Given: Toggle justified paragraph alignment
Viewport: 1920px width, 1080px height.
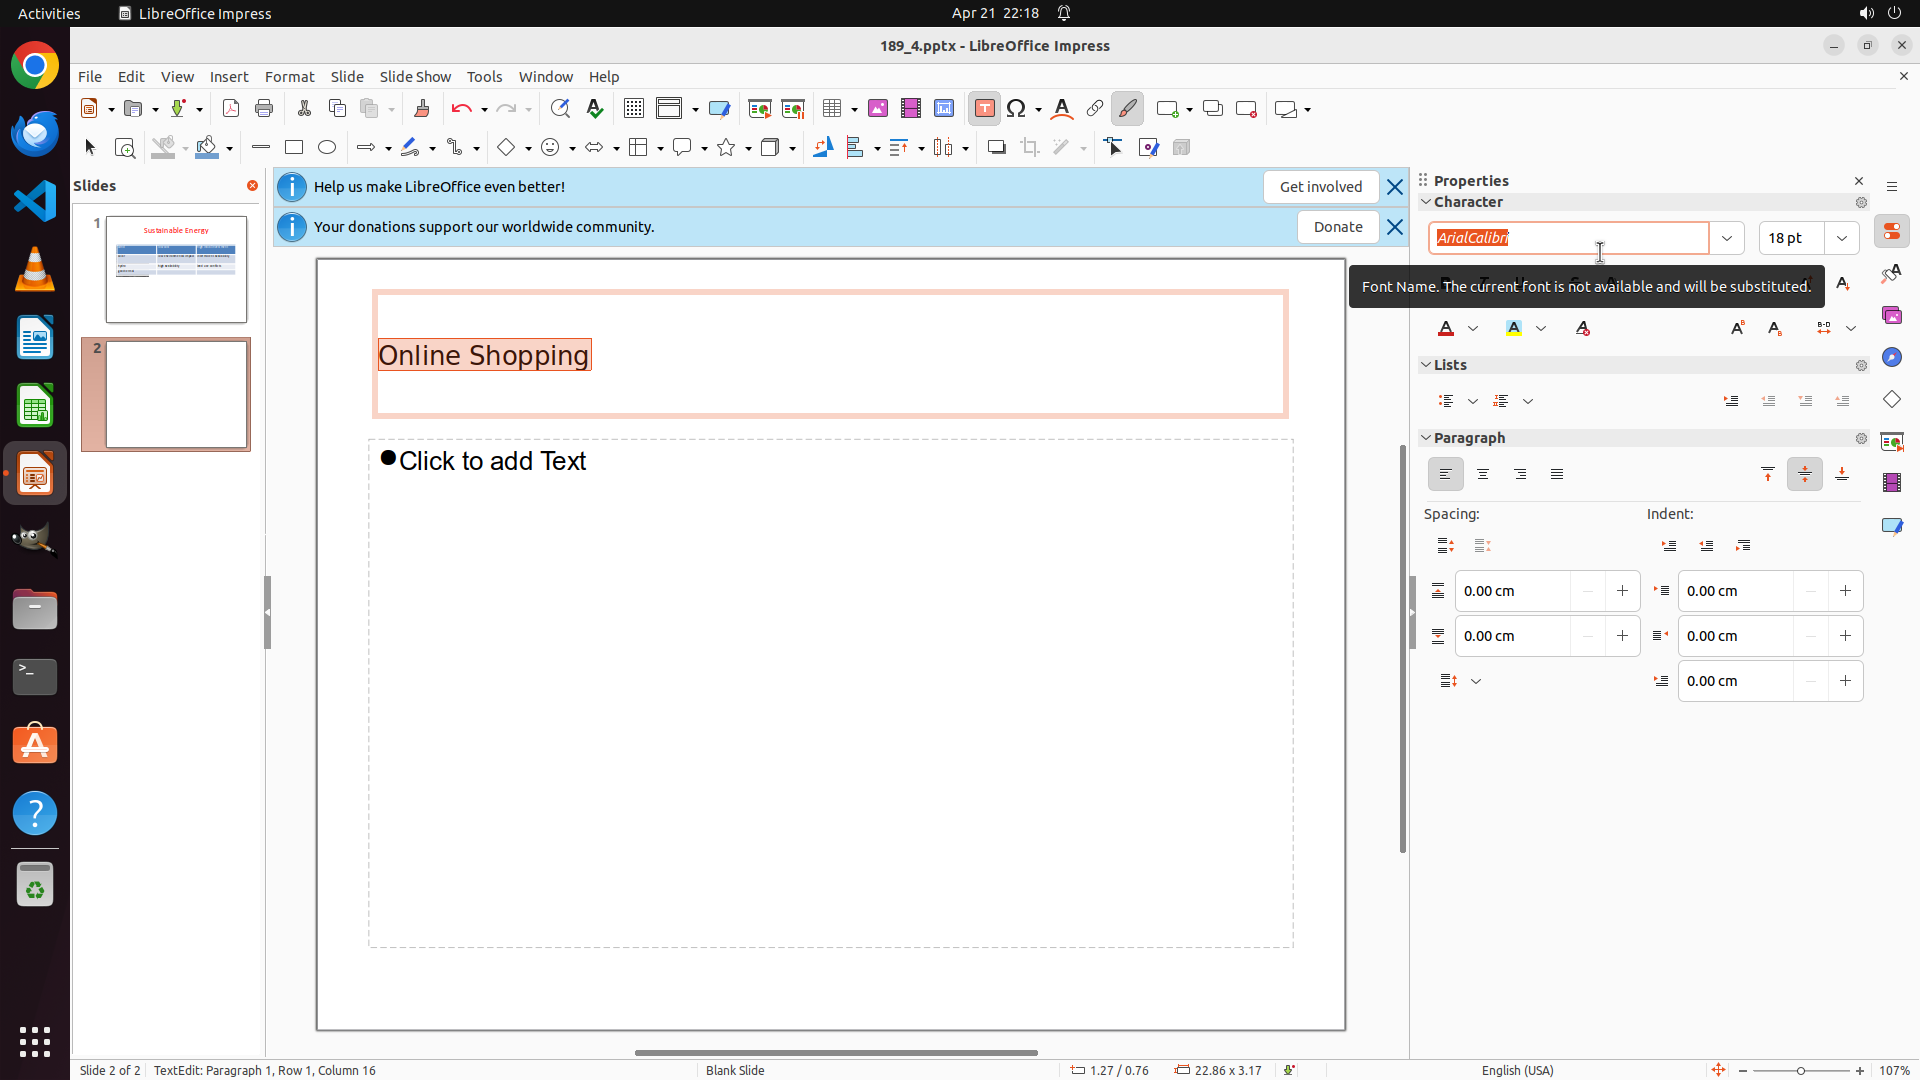Looking at the screenshot, I should click(1557, 475).
